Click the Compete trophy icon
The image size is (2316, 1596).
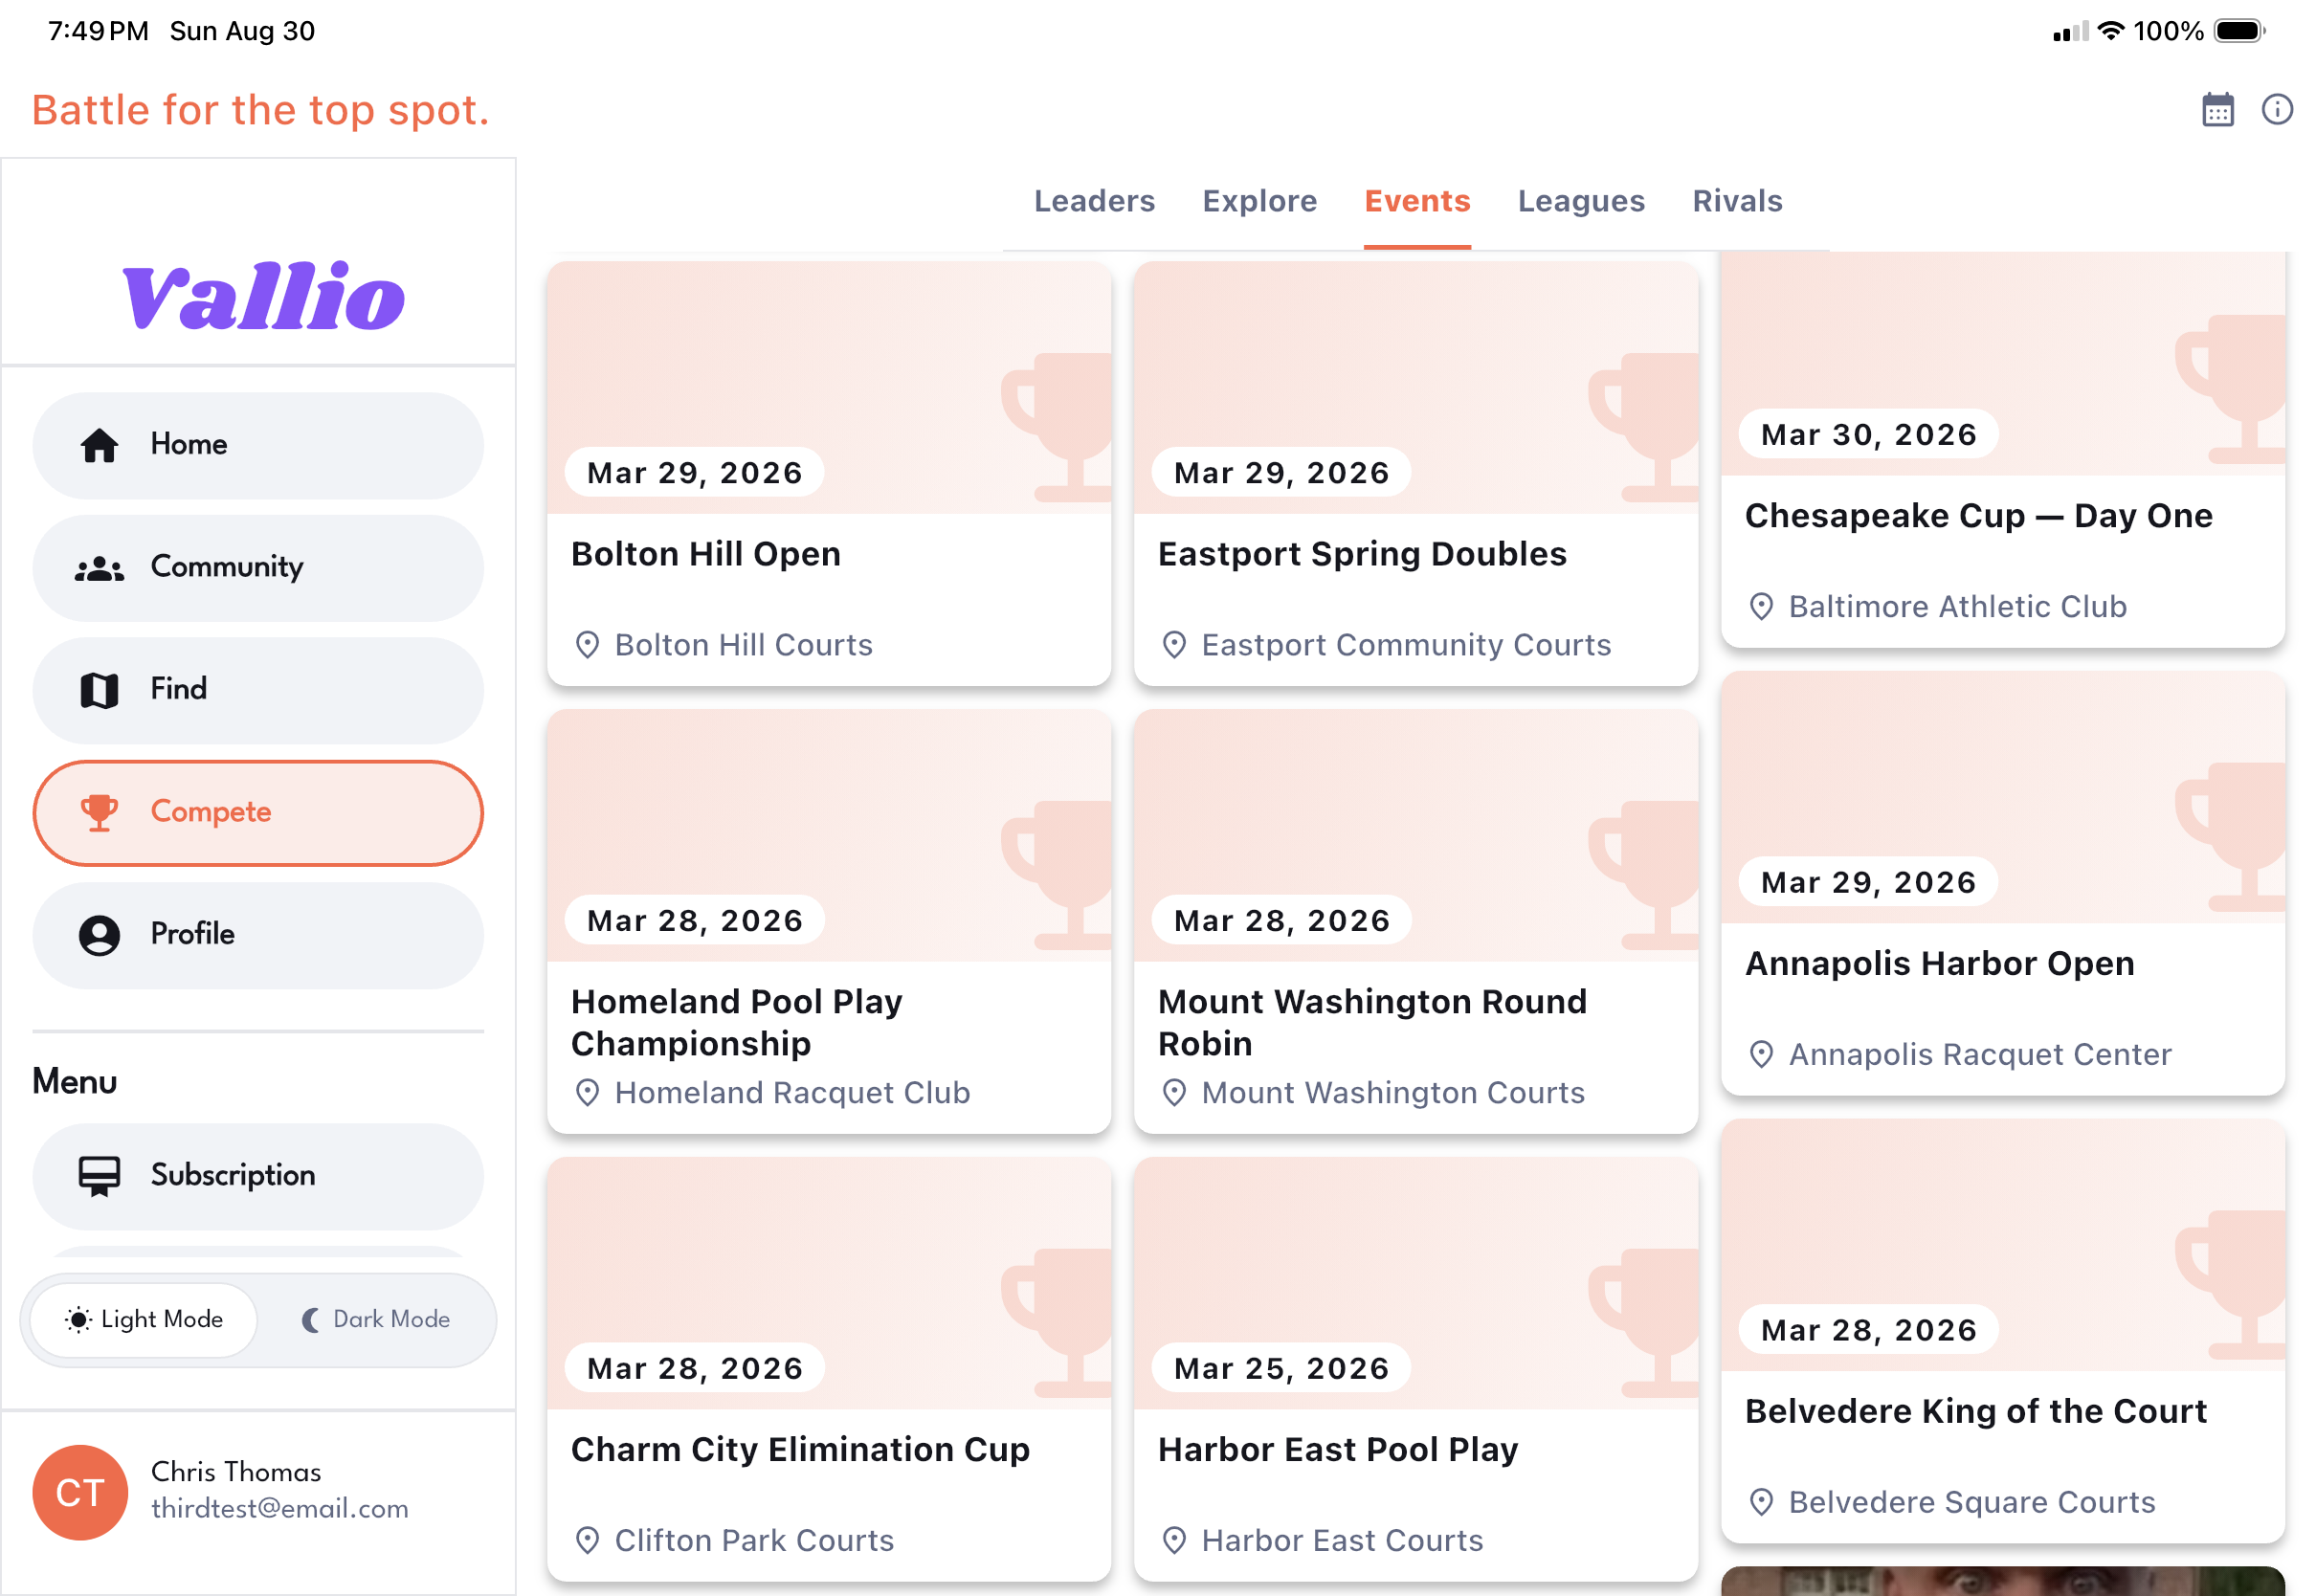(99, 813)
